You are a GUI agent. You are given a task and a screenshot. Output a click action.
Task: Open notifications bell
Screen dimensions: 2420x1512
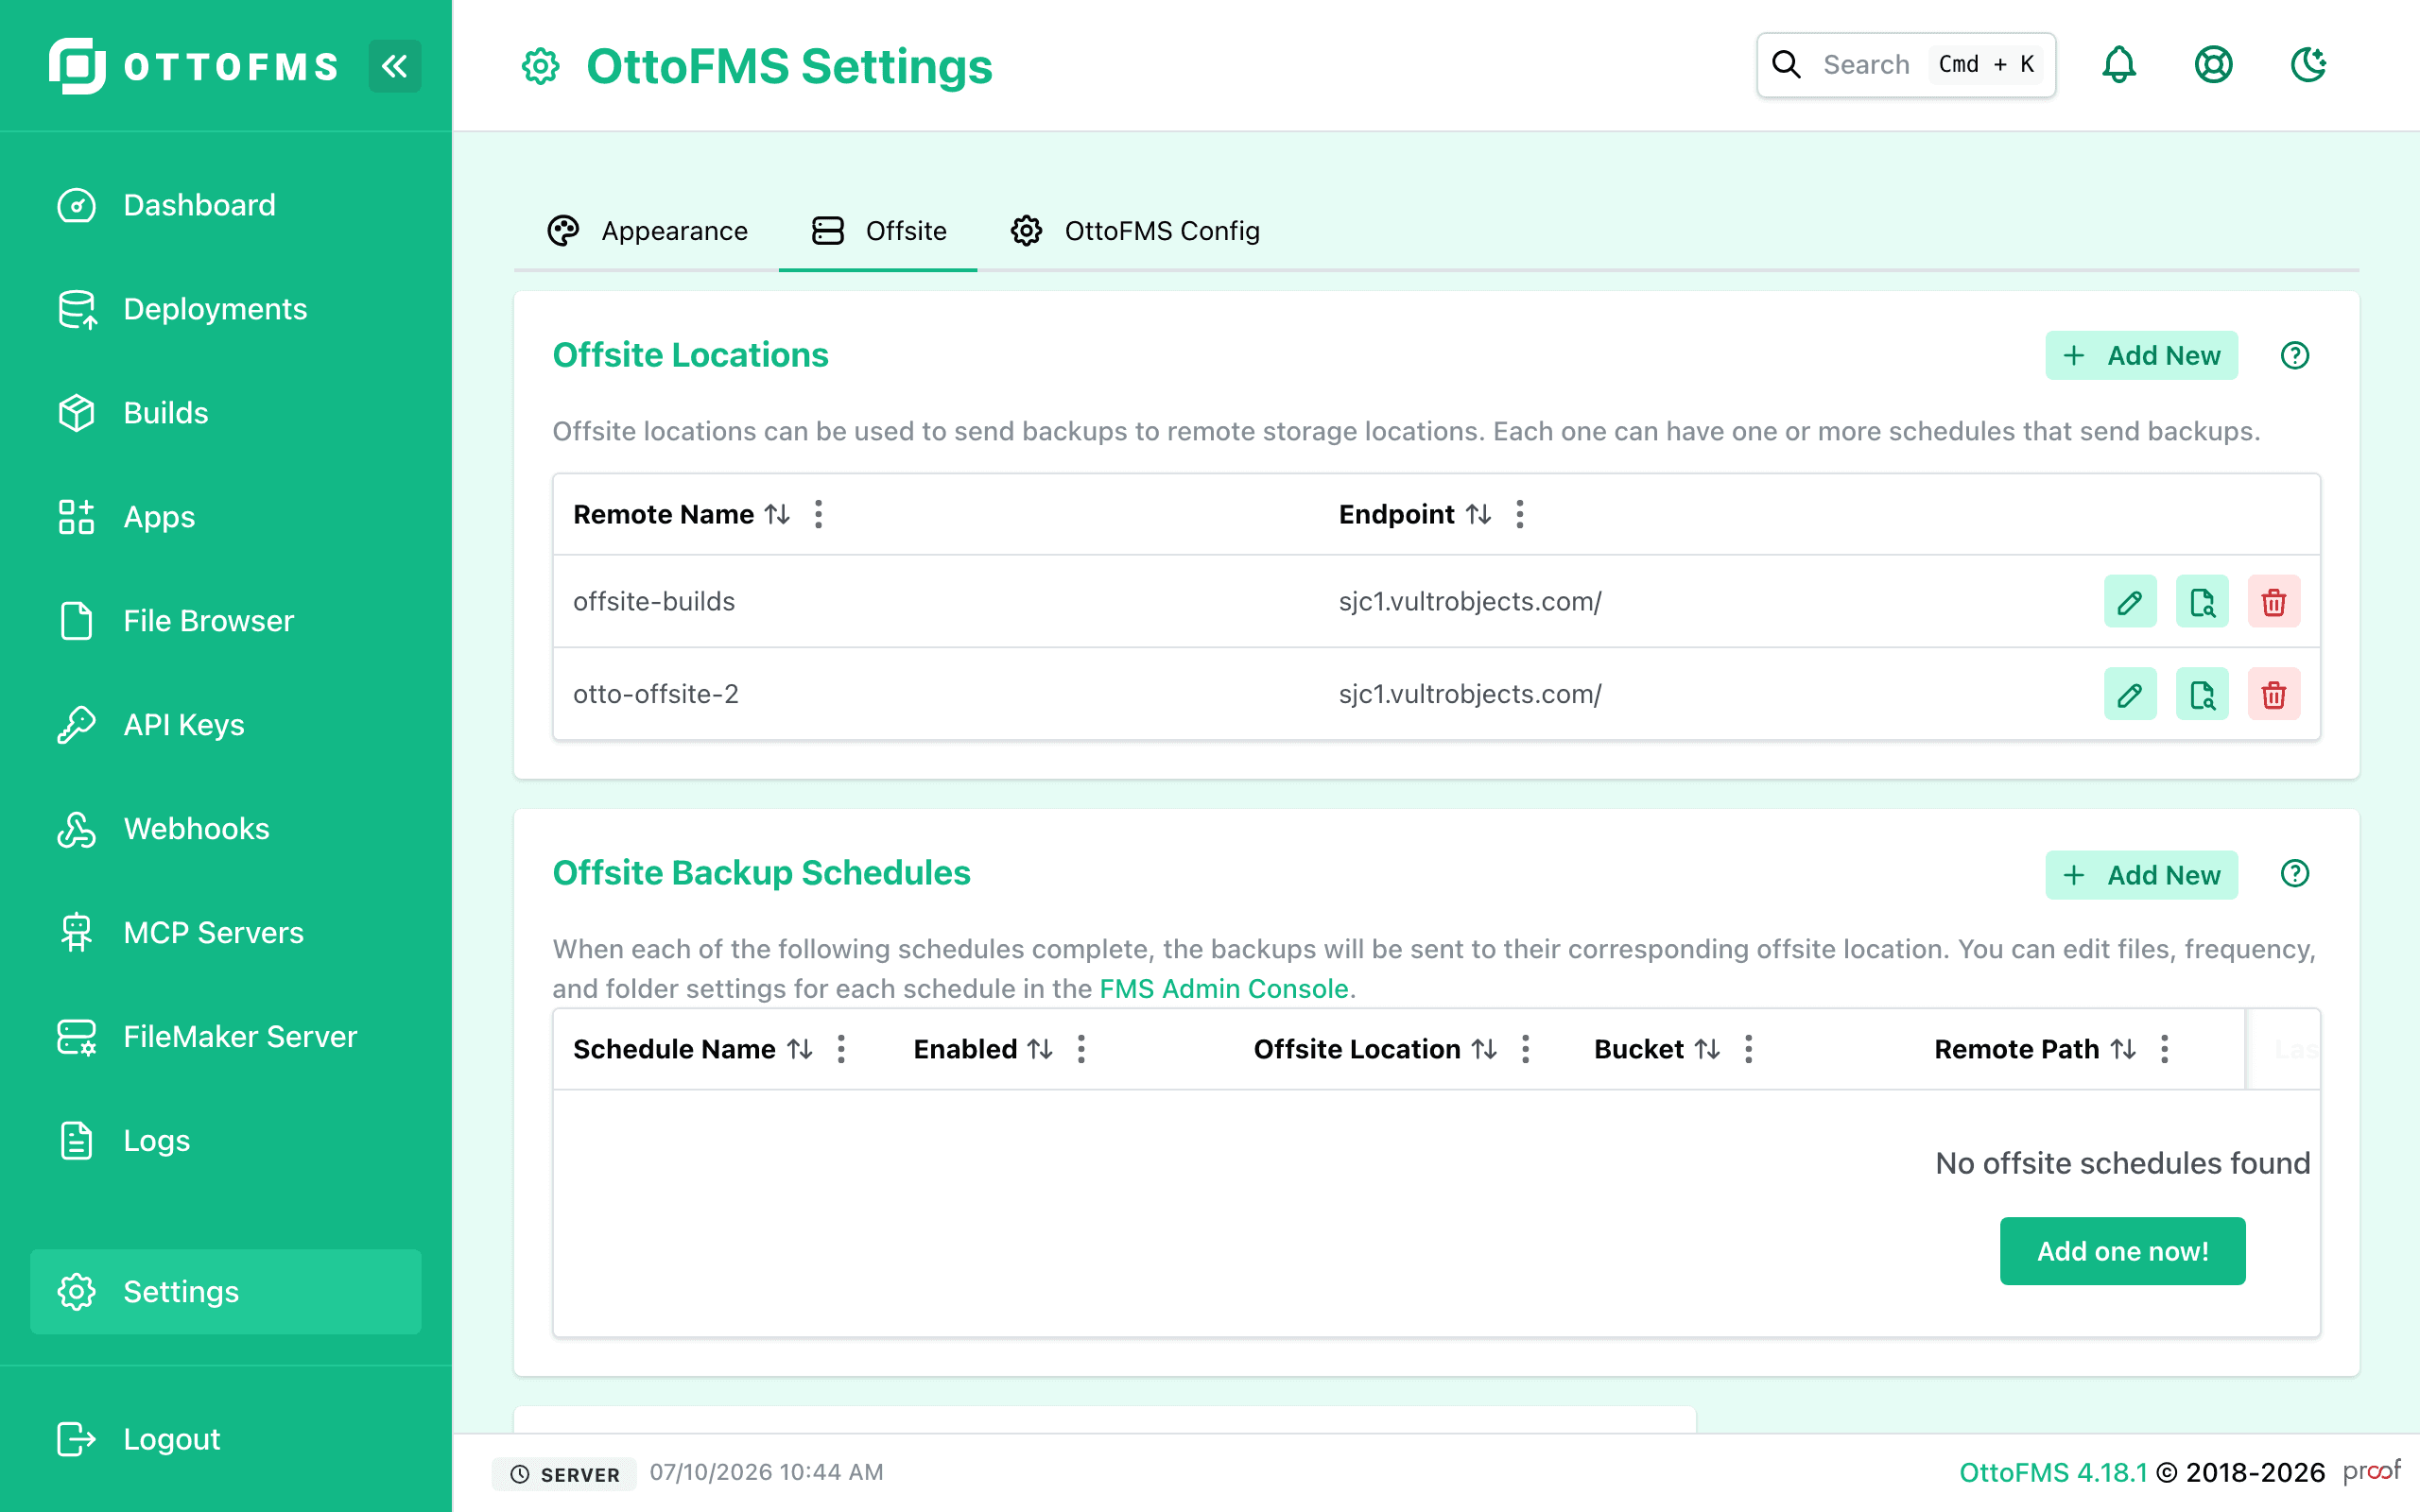point(2118,65)
